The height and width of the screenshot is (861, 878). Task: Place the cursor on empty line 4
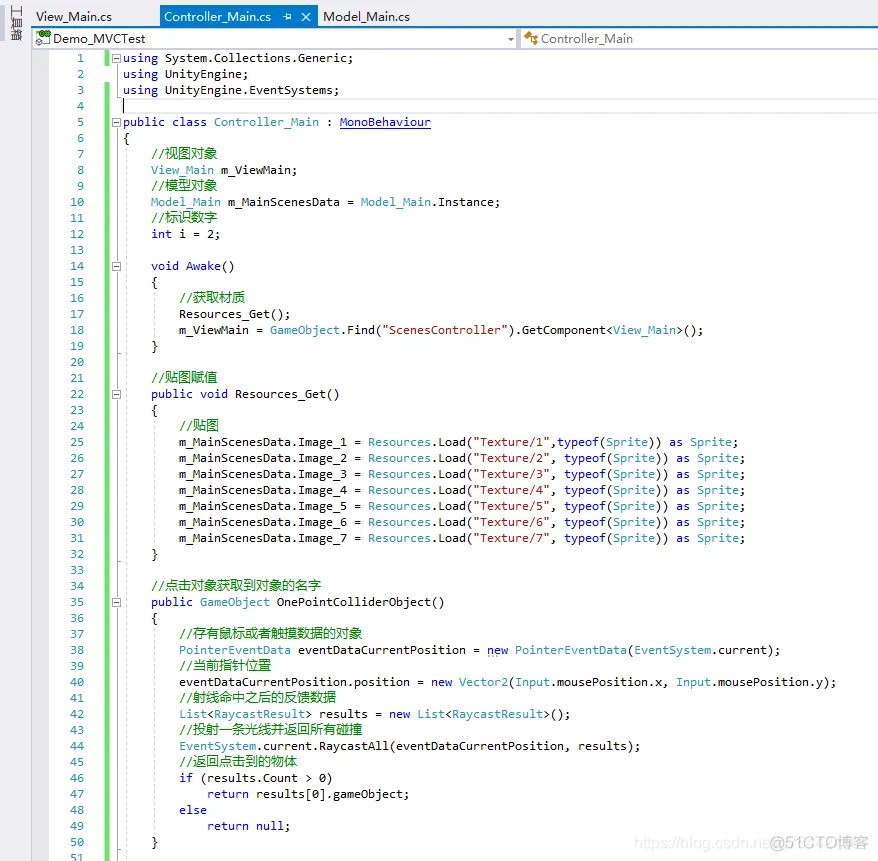coord(498,106)
